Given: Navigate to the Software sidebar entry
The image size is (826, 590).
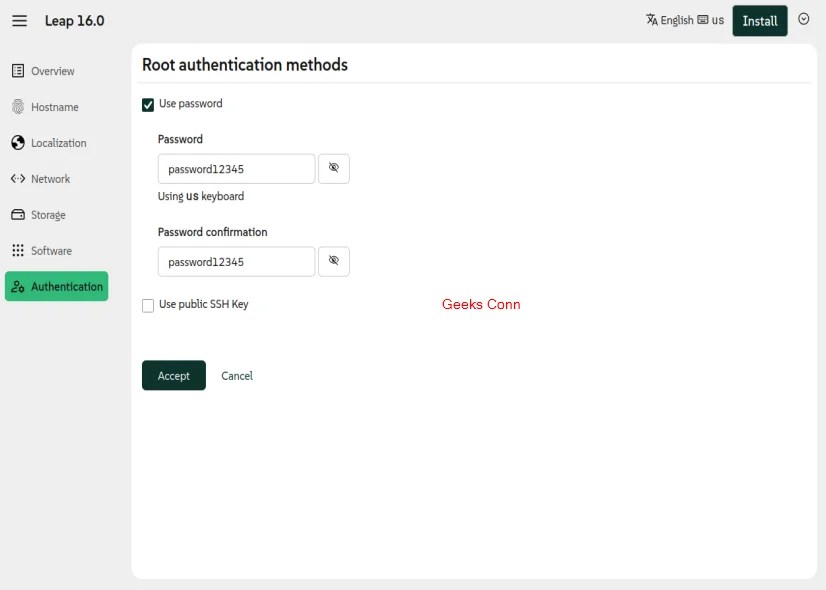Looking at the screenshot, I should coord(54,250).
